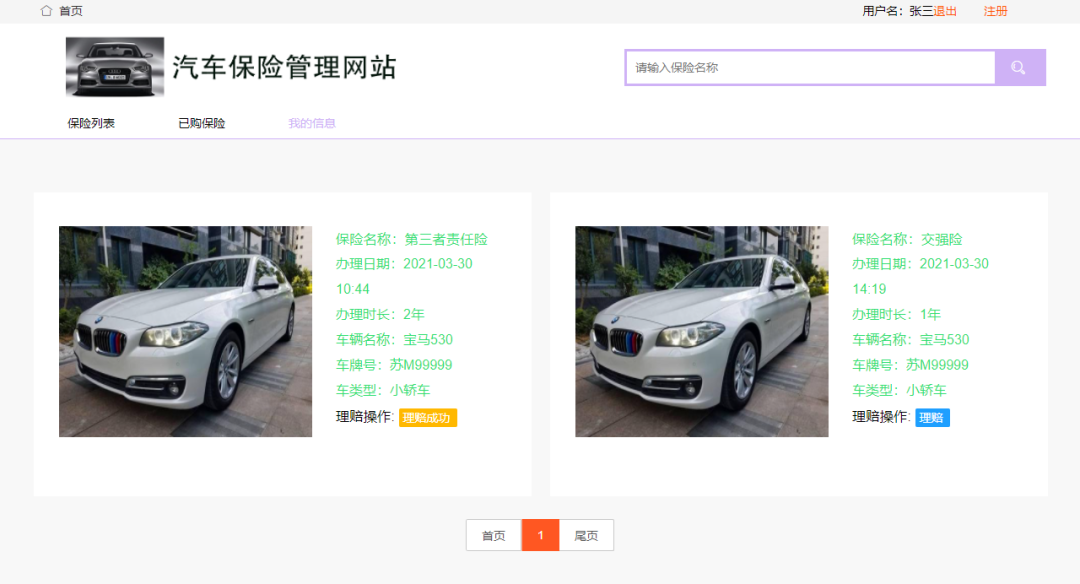Click 首页 pagination button
Screen dimensions: 1080x584
coord(493,535)
